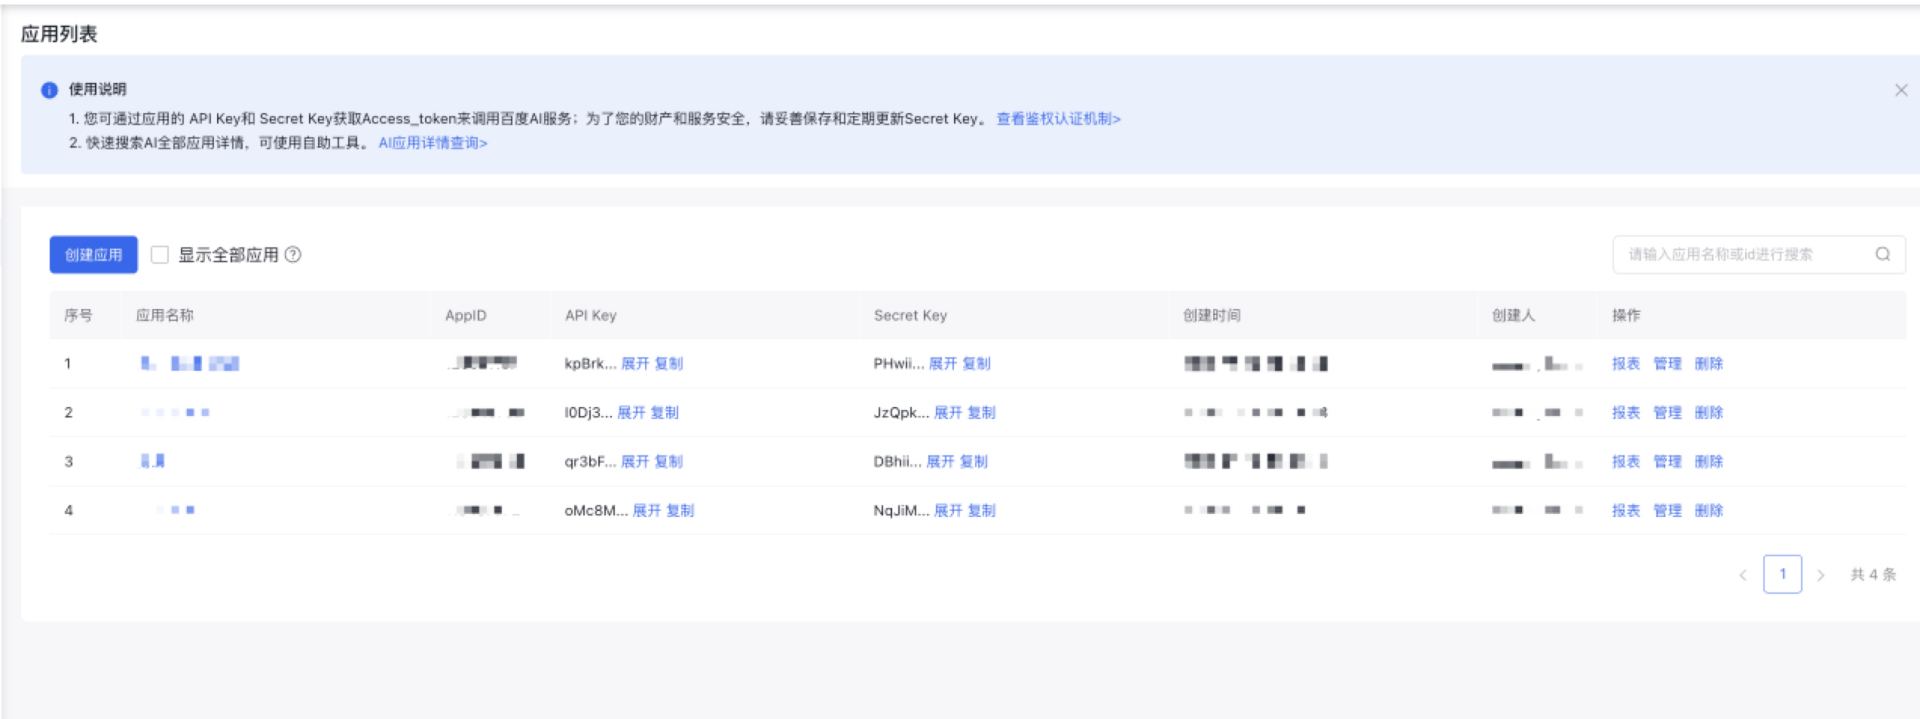Click the blue info icon beside 使用说明

click(49, 90)
